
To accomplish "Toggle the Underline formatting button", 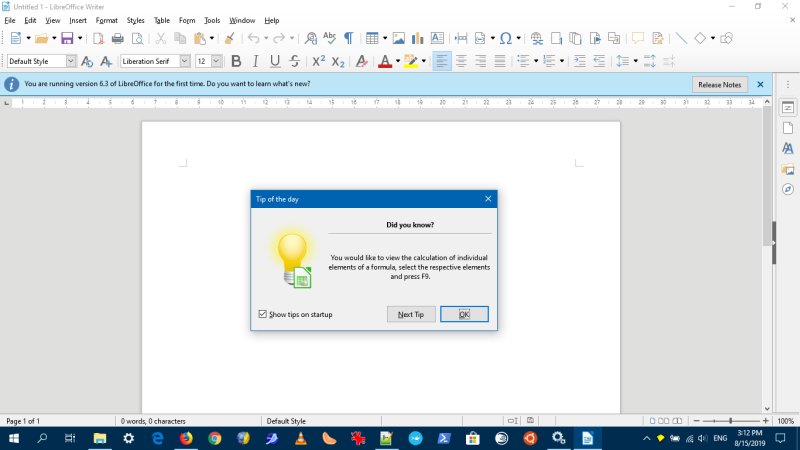I will (x=275, y=61).
